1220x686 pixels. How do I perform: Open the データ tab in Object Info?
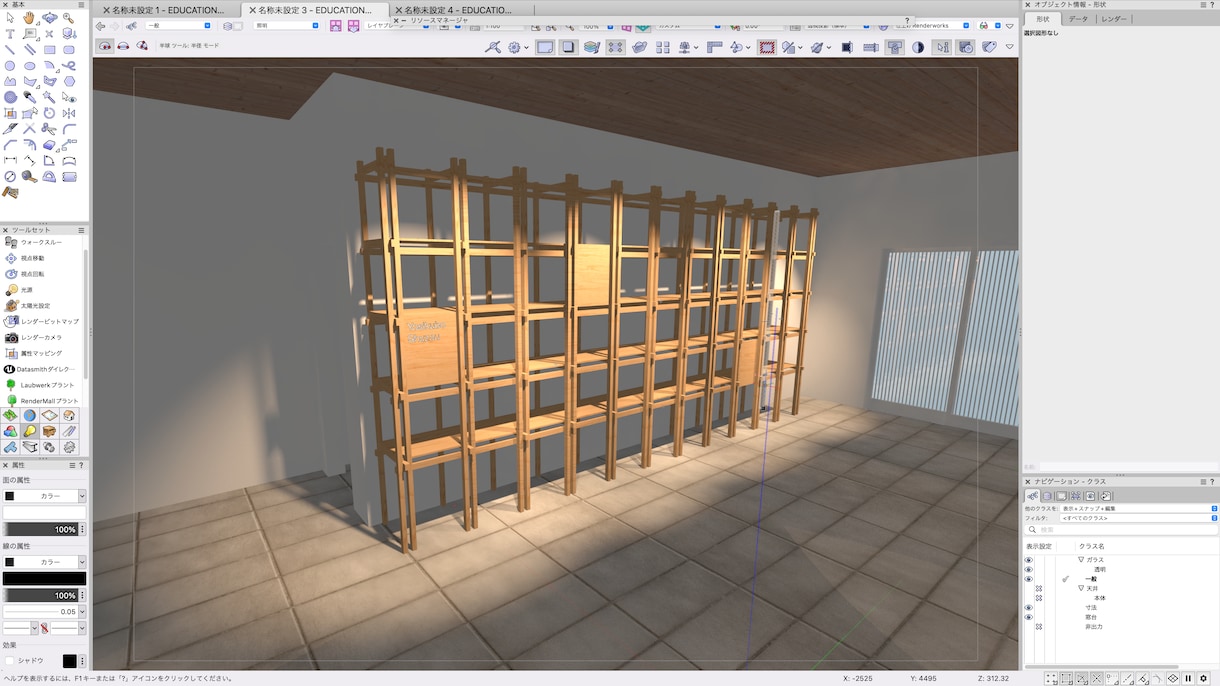[1078, 19]
